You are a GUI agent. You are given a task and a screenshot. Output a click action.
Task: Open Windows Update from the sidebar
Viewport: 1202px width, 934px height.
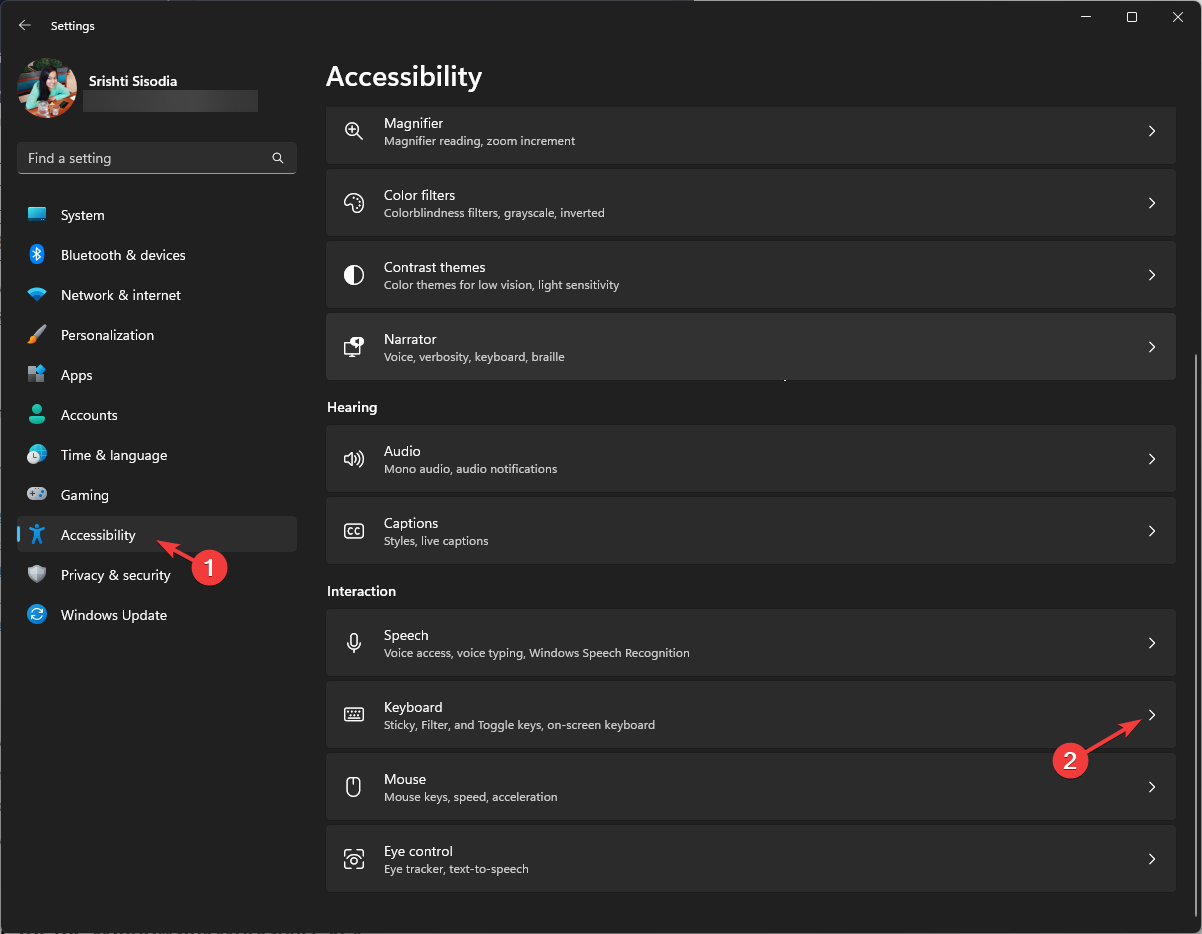[113, 615]
